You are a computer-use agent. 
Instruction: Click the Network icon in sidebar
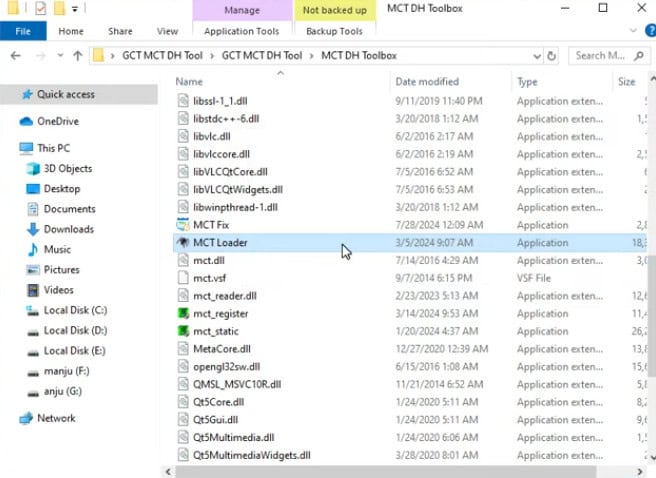[x=26, y=418]
